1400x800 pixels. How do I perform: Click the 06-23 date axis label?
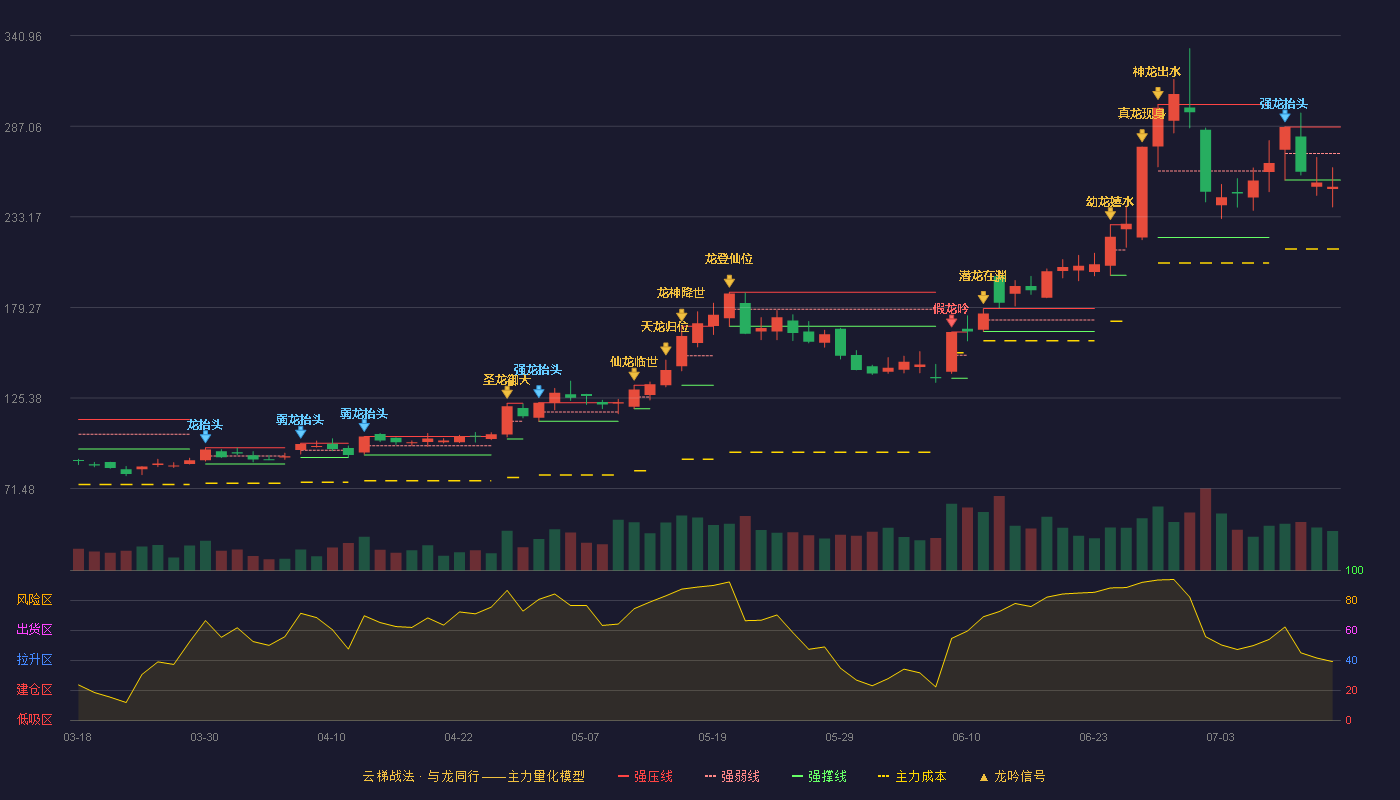tap(1094, 737)
